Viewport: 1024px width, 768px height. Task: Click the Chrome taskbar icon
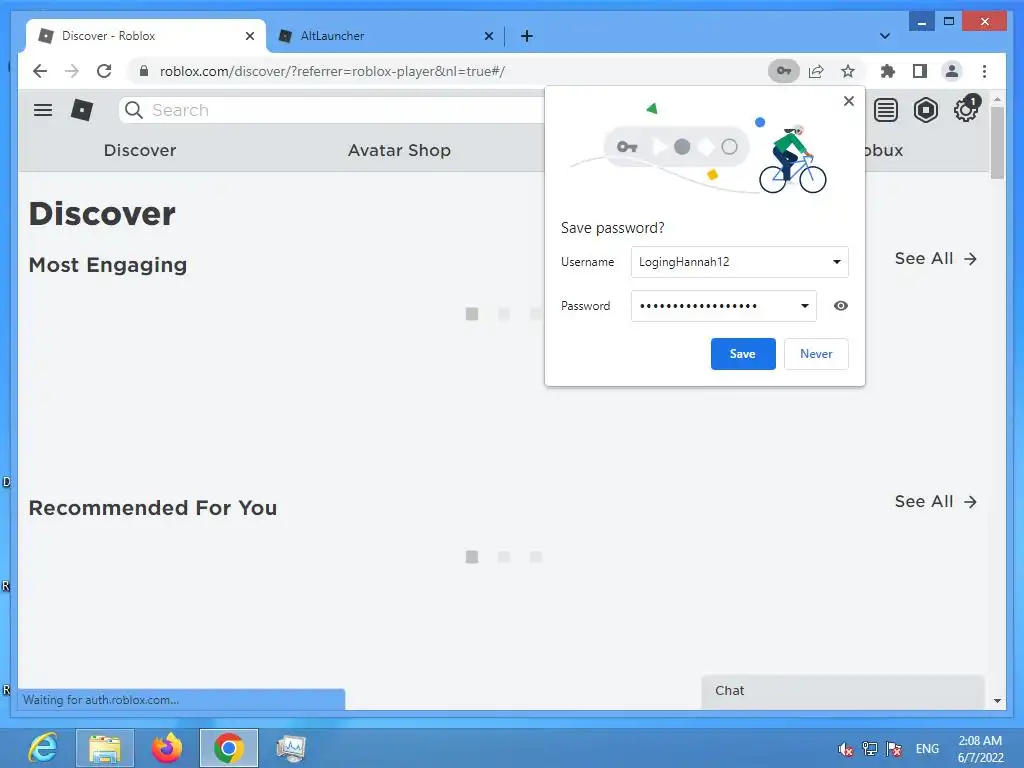pos(229,748)
